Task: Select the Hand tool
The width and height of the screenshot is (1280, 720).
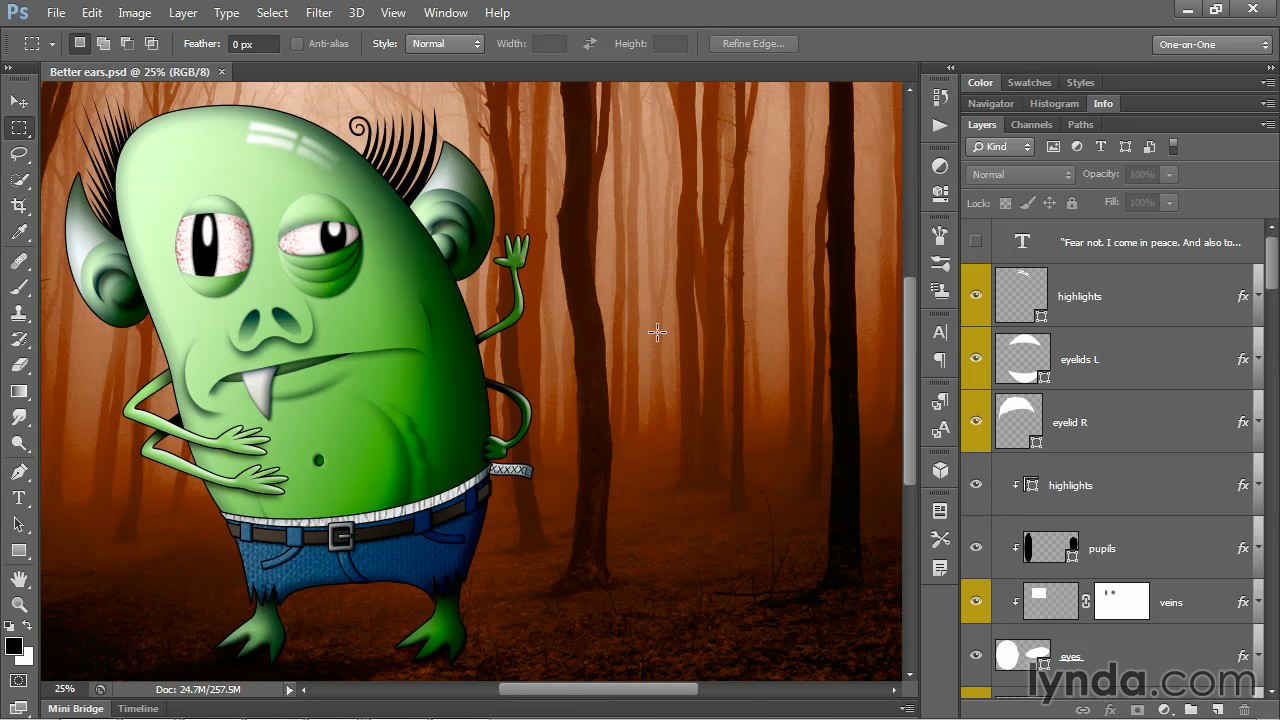Action: (19, 579)
